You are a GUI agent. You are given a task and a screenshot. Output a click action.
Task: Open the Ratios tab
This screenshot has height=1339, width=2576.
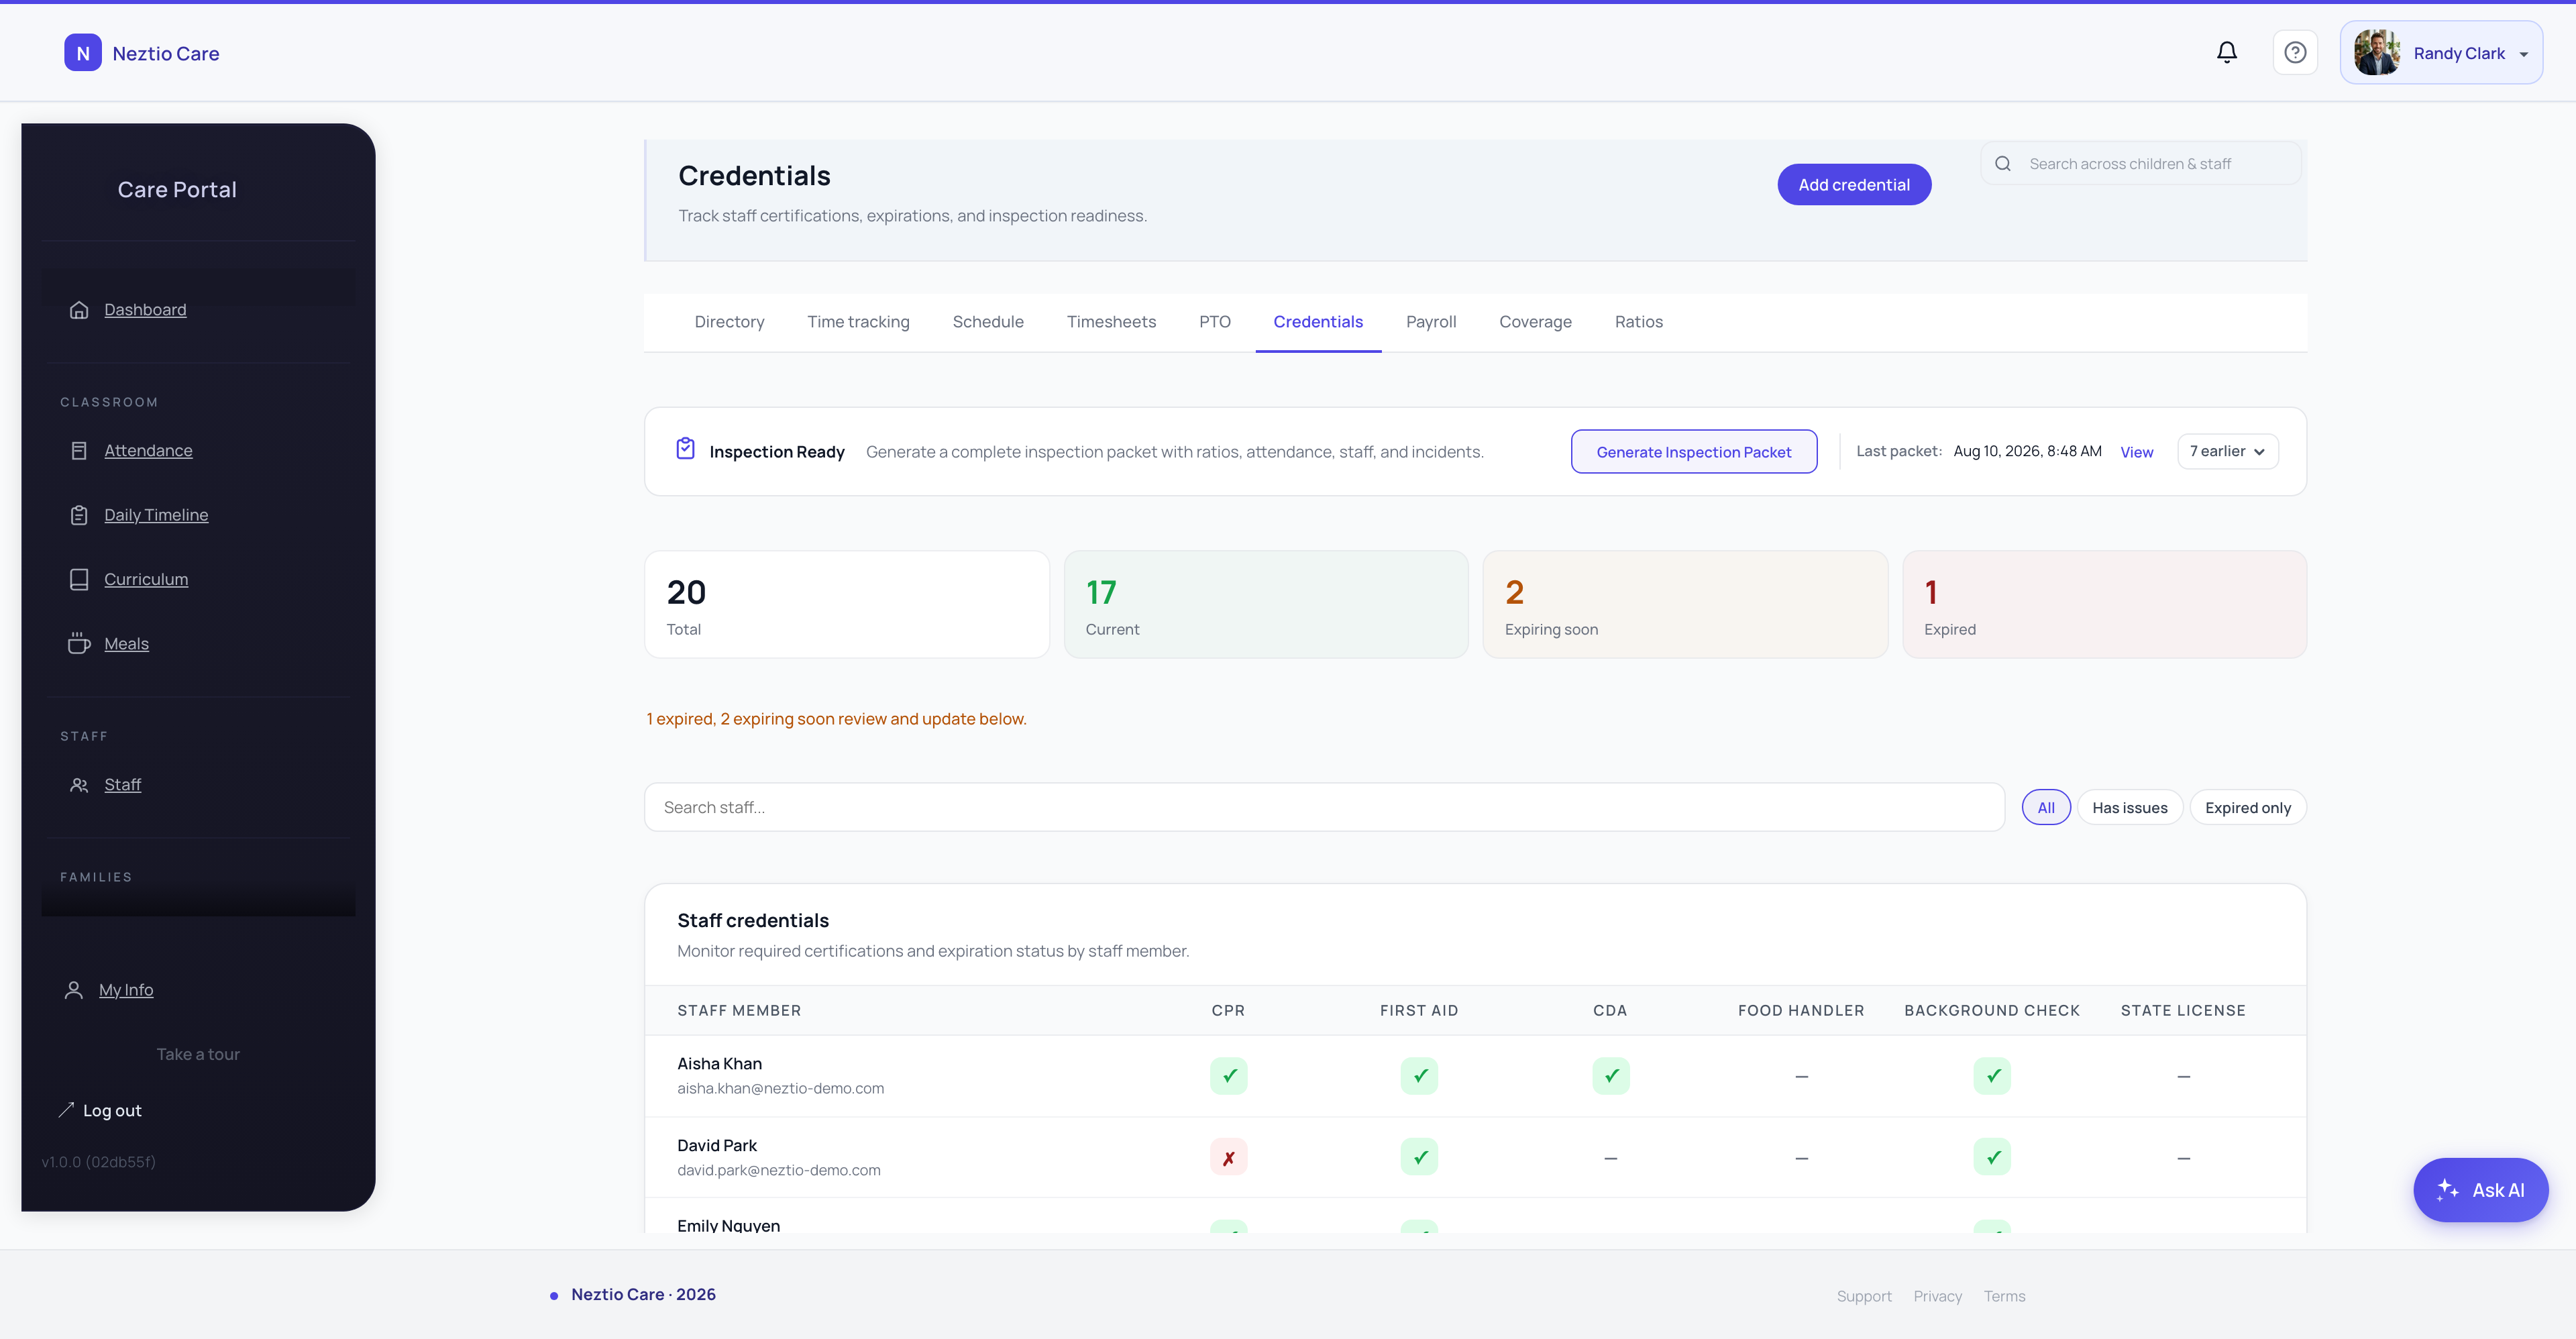1638,322
